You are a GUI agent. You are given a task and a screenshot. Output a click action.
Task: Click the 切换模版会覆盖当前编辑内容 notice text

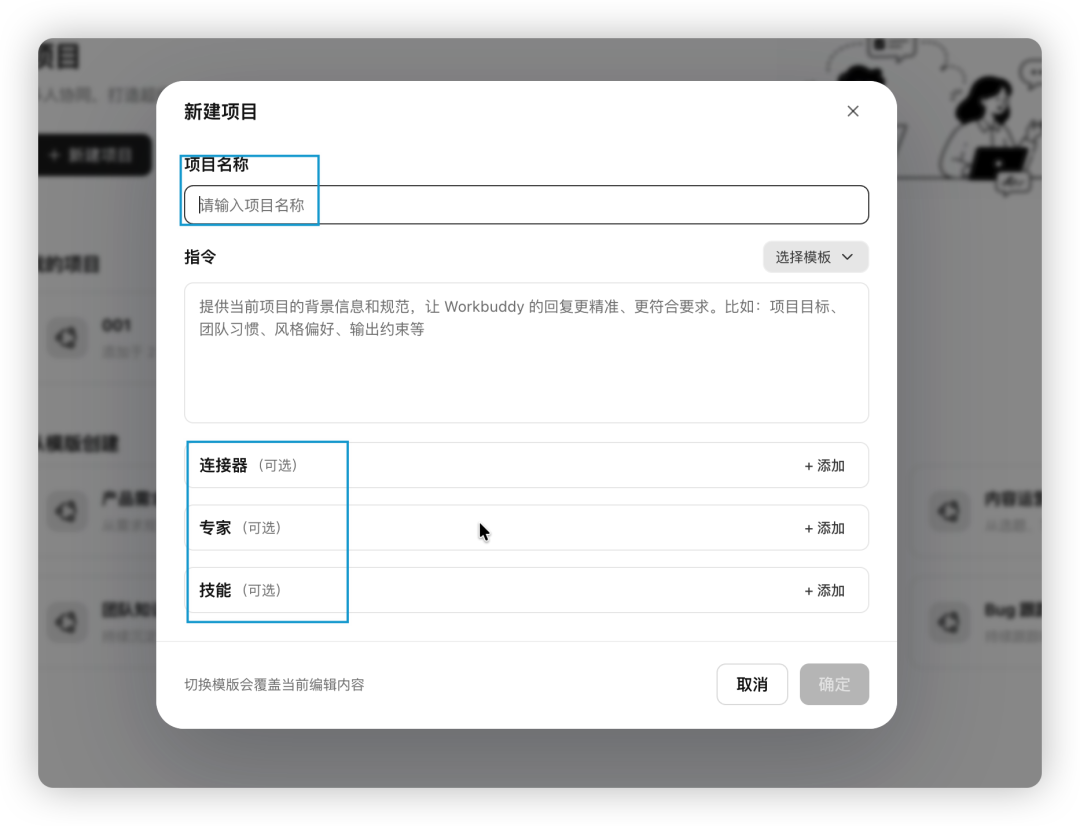274,685
